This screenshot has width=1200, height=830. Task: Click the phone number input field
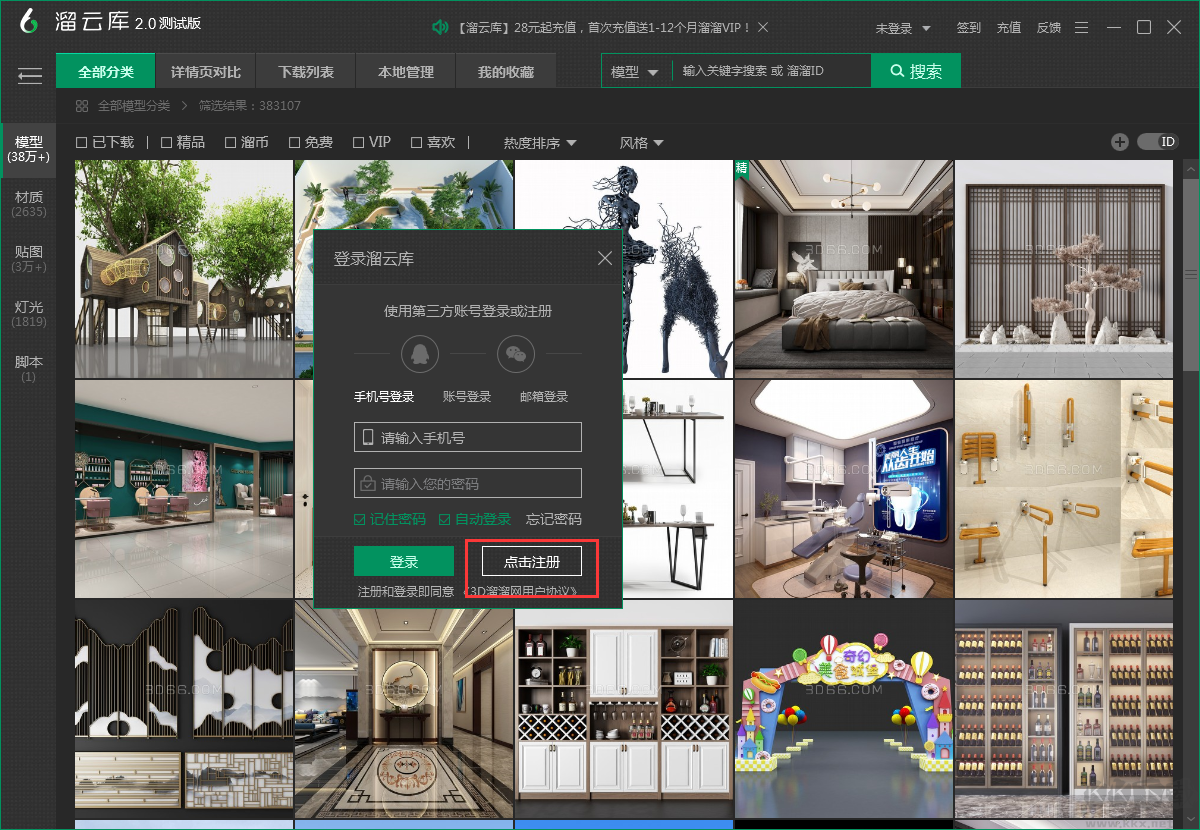(x=467, y=437)
